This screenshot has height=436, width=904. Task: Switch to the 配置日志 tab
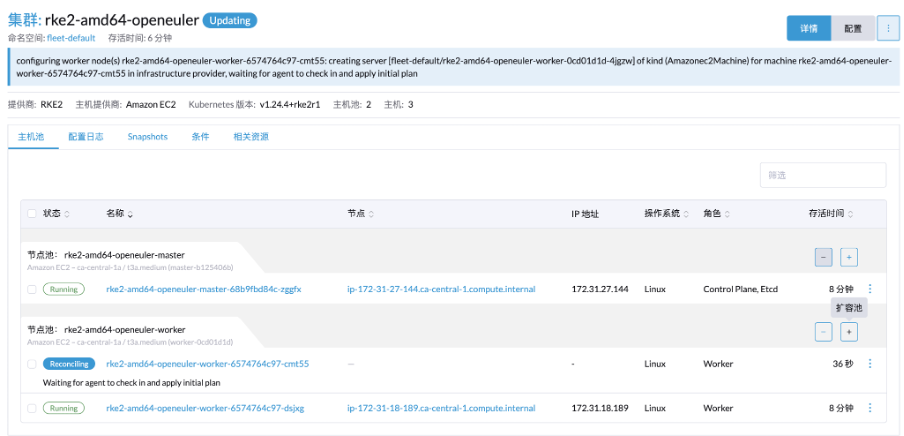(x=86, y=137)
